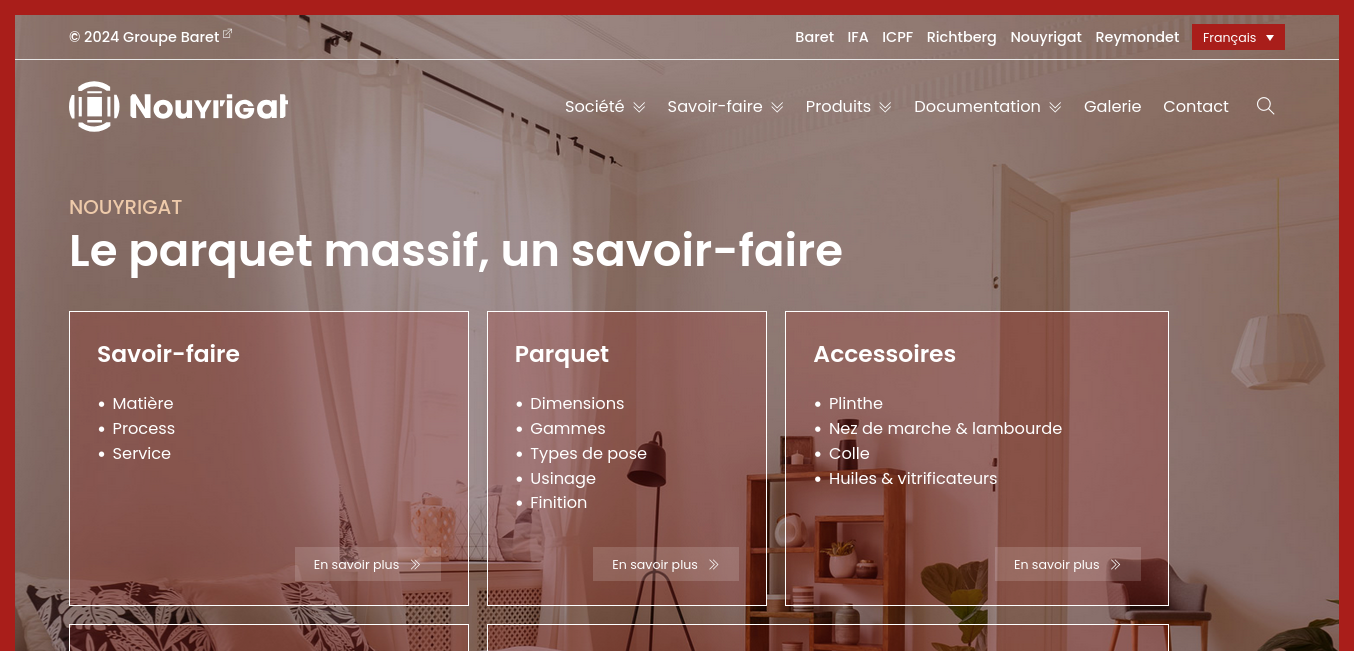The height and width of the screenshot is (651, 1366).
Task: Open the Contact page
Action: click(x=1196, y=107)
